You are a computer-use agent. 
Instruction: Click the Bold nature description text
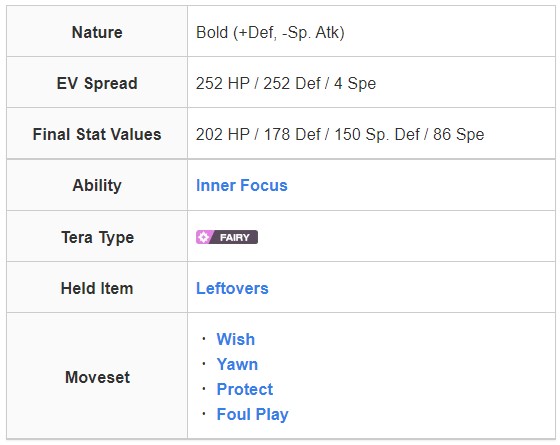pos(270,32)
